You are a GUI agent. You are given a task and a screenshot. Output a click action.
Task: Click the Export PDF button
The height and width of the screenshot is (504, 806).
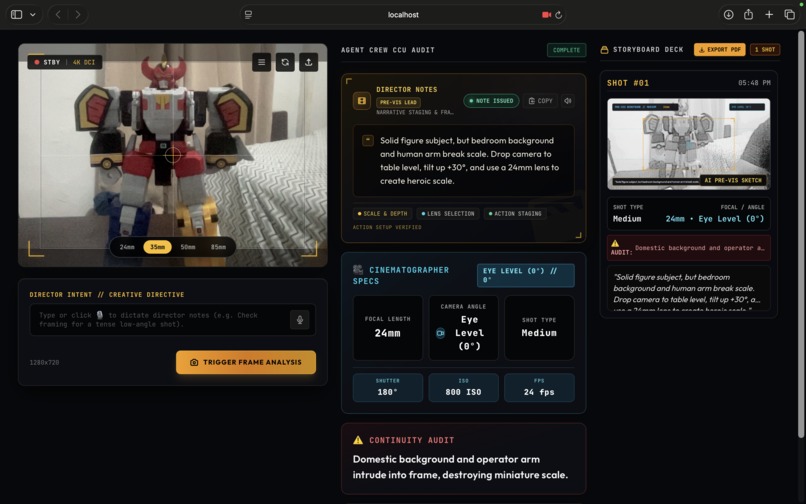click(719, 49)
